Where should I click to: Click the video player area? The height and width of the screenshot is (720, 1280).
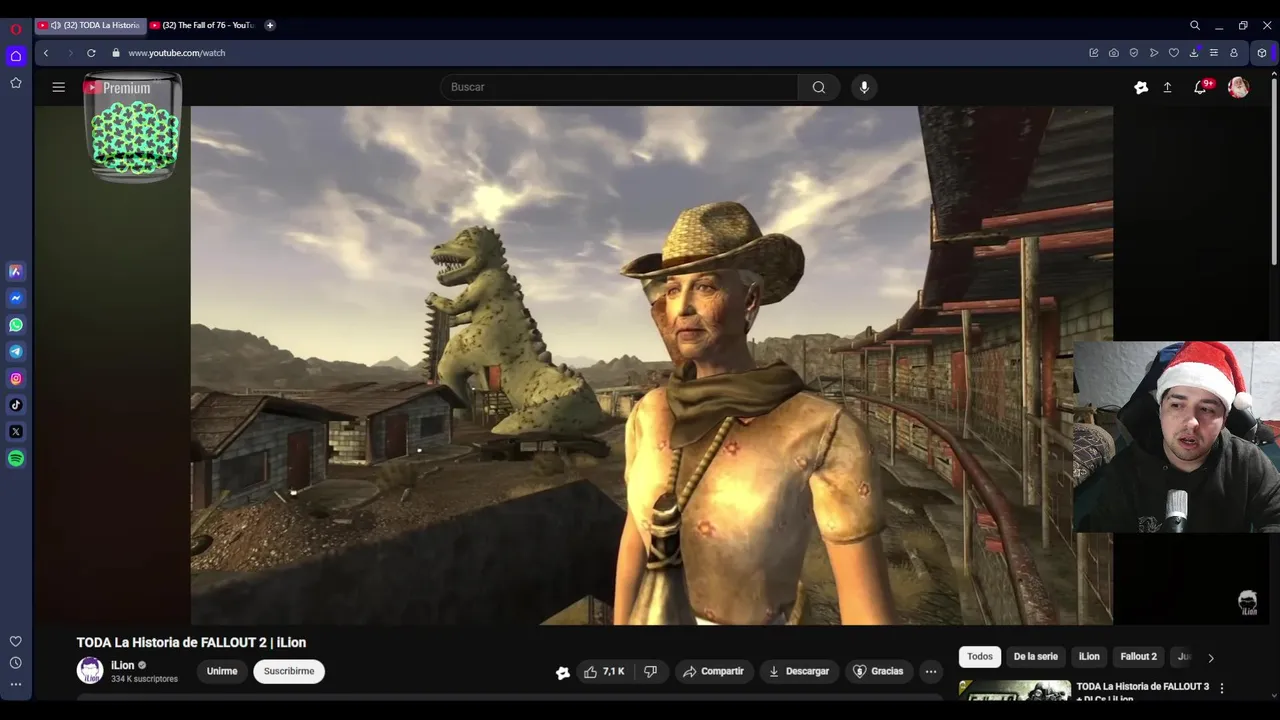point(651,365)
